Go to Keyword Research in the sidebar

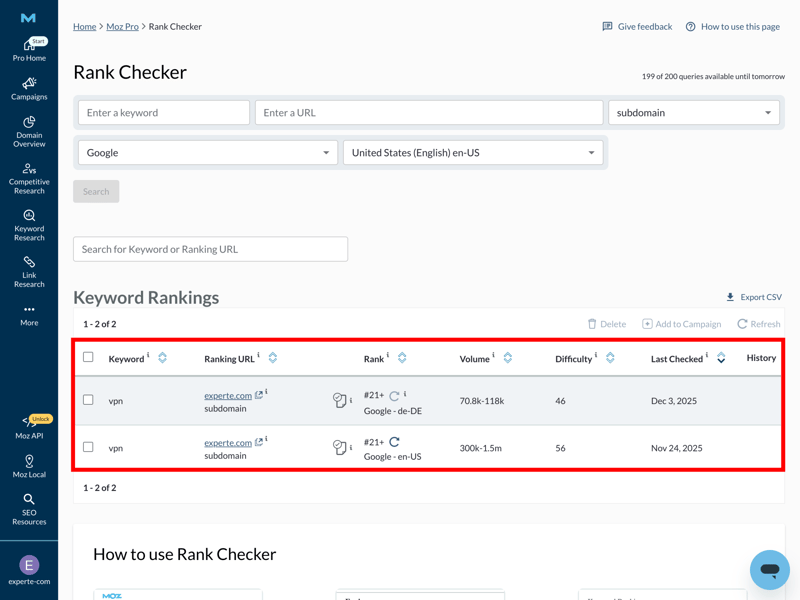pyautogui.click(x=29, y=225)
